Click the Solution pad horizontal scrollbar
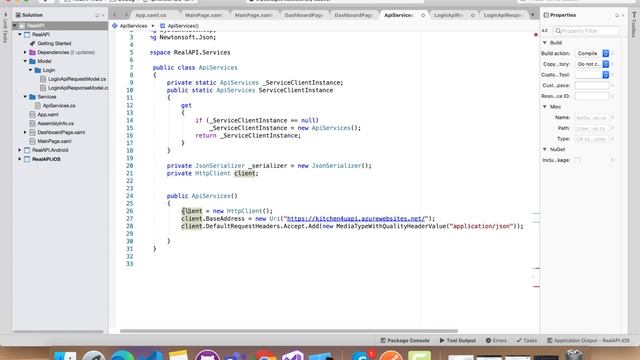Image resolution: width=640 pixels, height=360 pixels. click(x=58, y=332)
